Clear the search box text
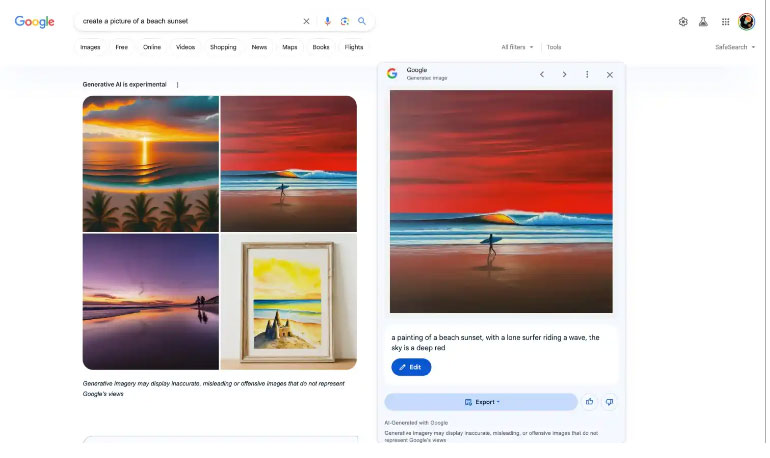 point(306,21)
